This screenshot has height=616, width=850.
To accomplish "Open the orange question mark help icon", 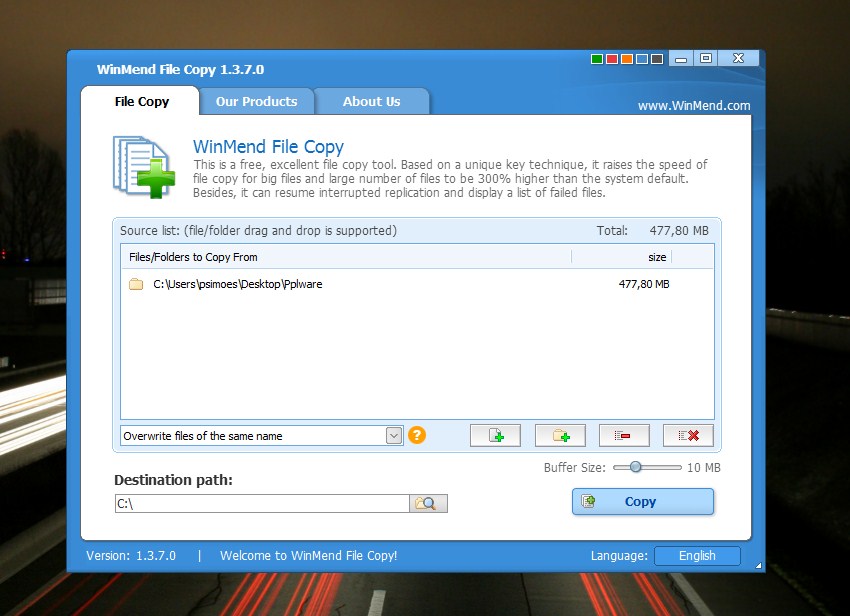I will pyautogui.click(x=416, y=435).
